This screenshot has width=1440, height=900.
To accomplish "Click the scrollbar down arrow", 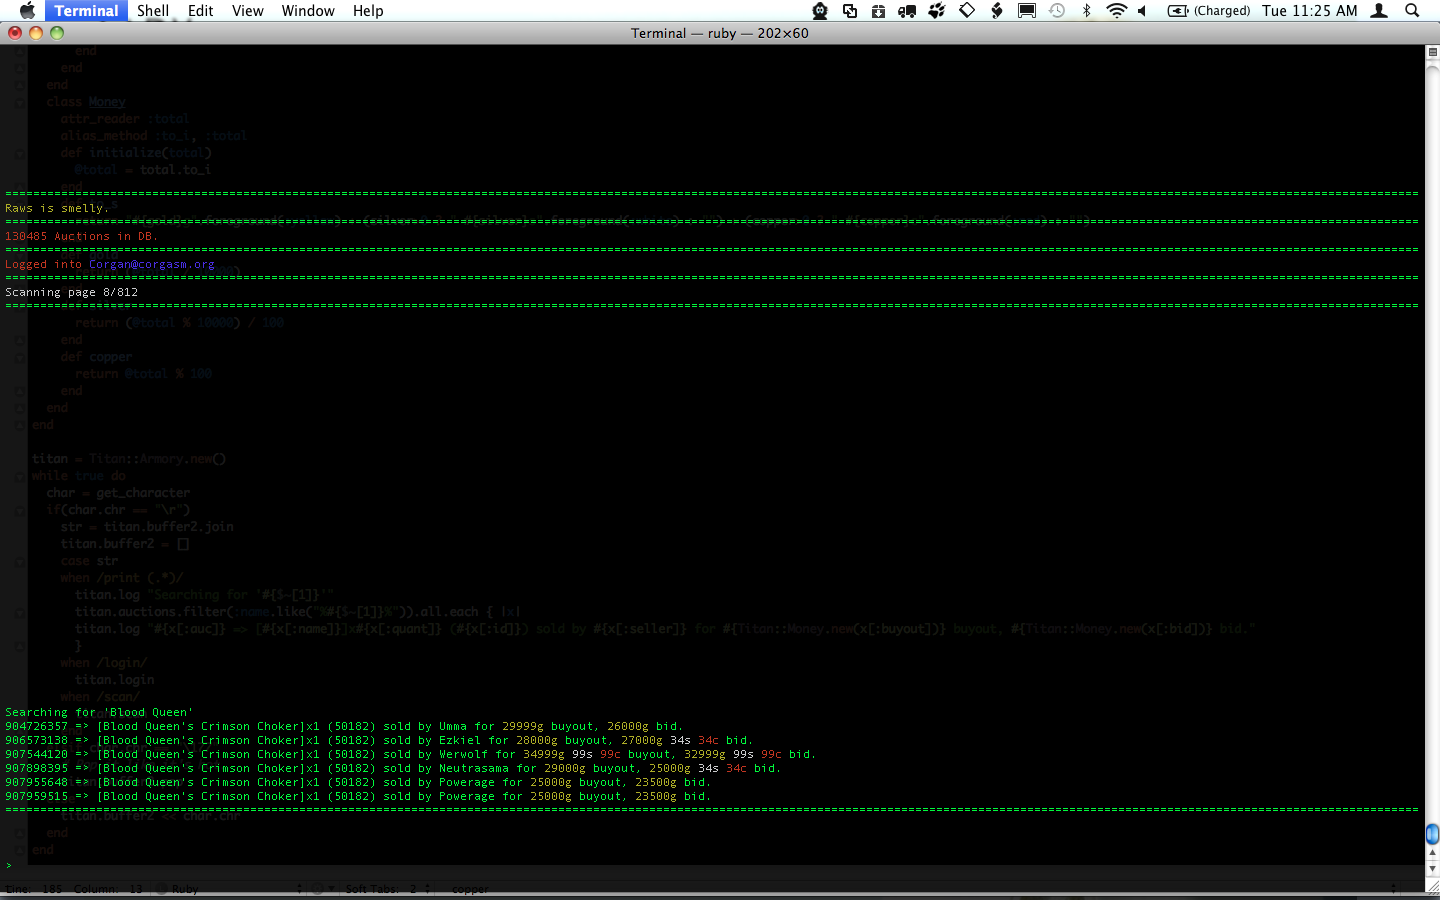I will [1432, 869].
